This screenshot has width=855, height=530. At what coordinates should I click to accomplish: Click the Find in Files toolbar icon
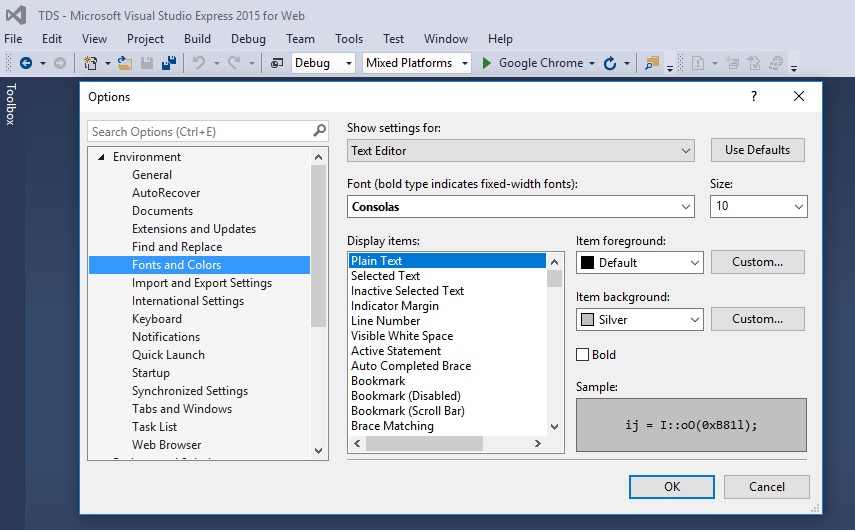[x=652, y=63]
